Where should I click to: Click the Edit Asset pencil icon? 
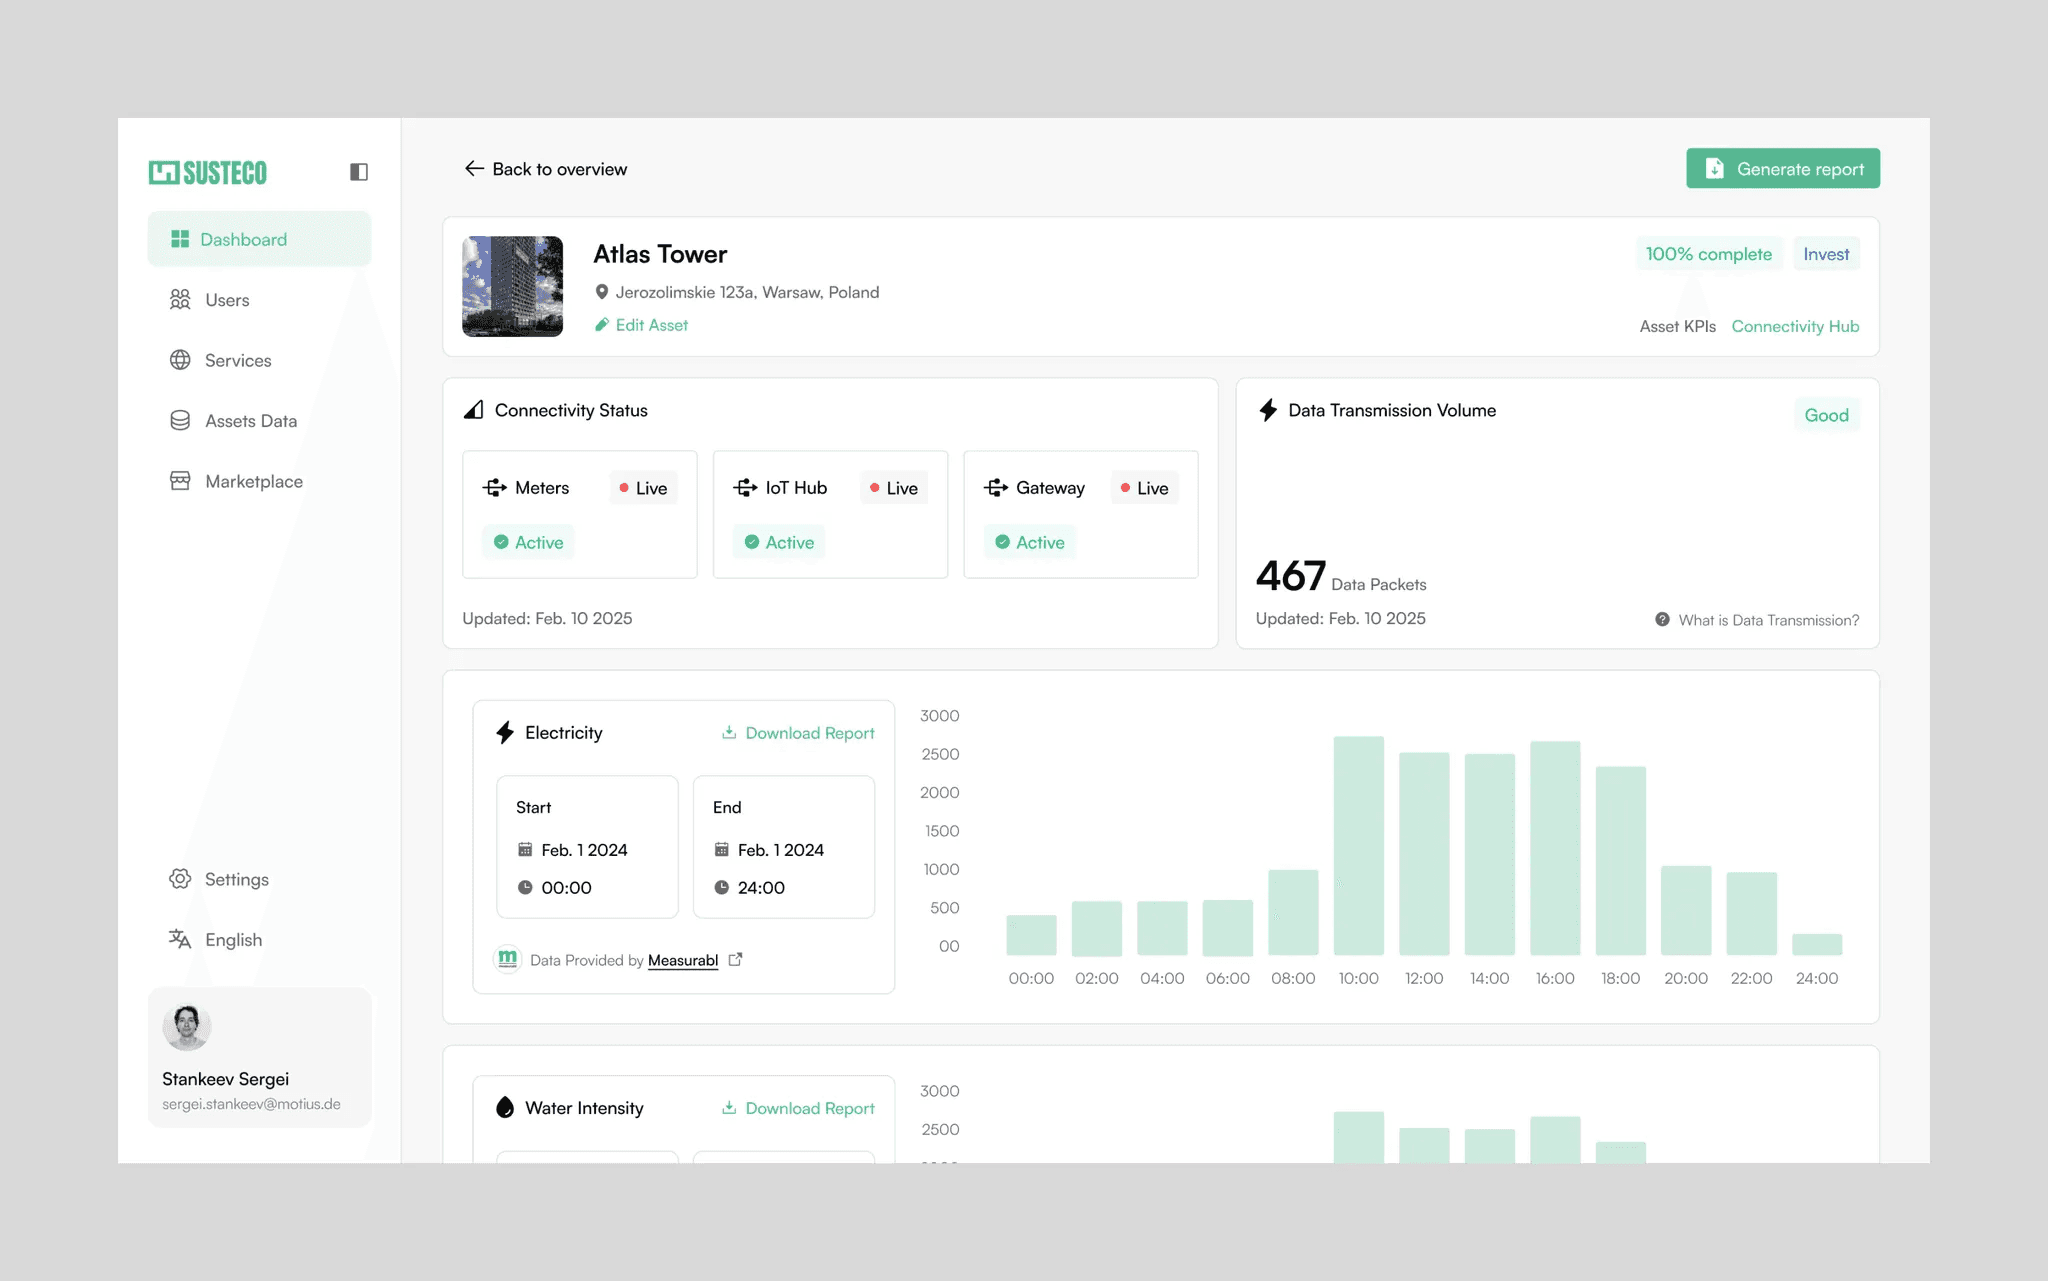[602, 325]
